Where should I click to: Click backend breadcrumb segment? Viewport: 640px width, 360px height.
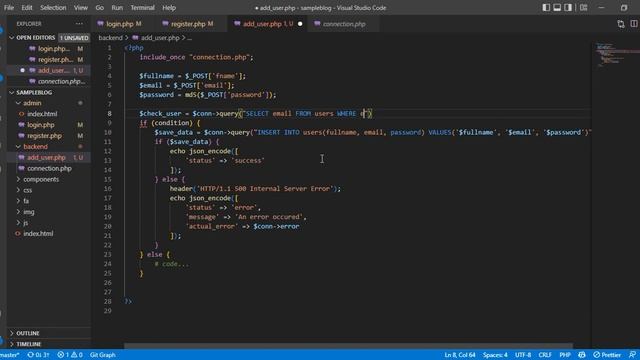click(x=110, y=38)
